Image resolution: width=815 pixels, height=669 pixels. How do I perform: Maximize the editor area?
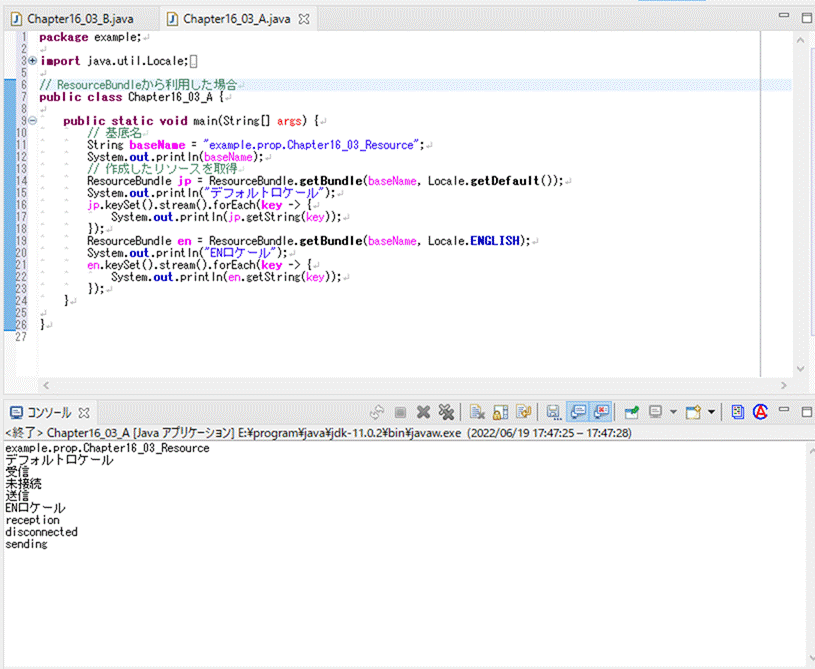[807, 18]
